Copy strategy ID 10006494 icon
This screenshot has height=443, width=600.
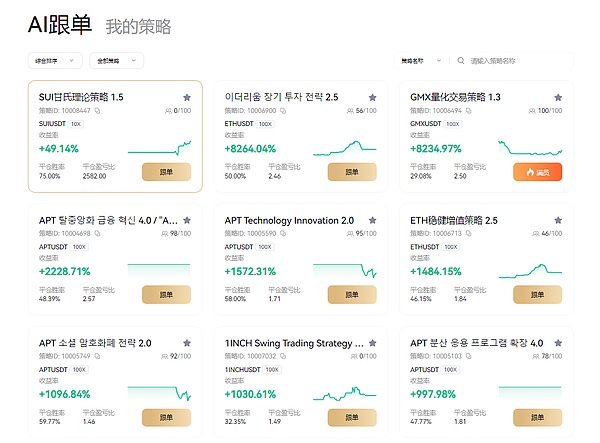tap(468, 111)
